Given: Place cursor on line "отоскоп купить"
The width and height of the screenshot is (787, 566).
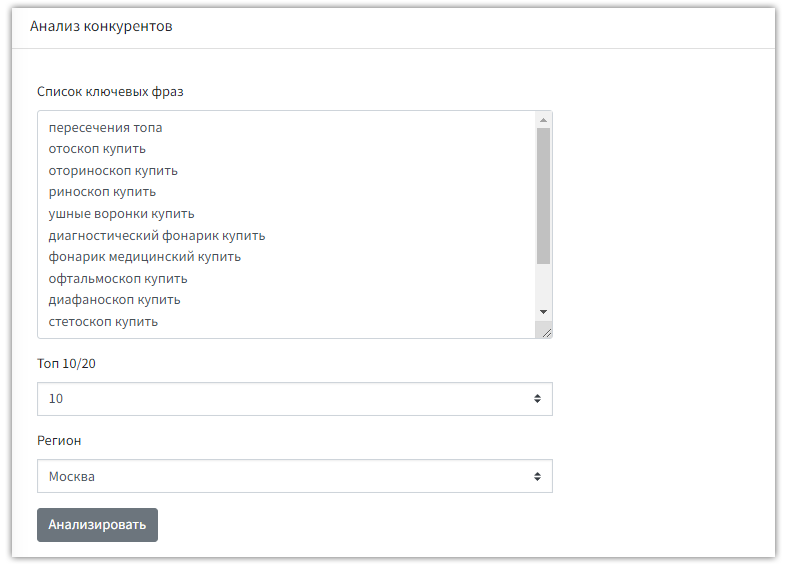Looking at the screenshot, I should (x=97, y=149).
